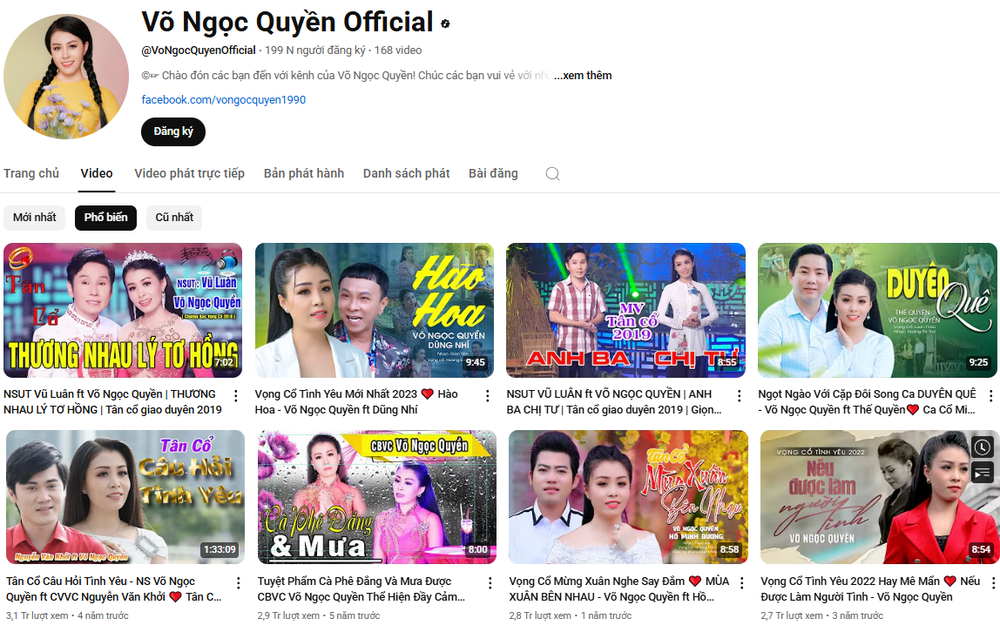
Task: Open Cà Phê Đắng & Mưa thumbnail
Action: 377,497
